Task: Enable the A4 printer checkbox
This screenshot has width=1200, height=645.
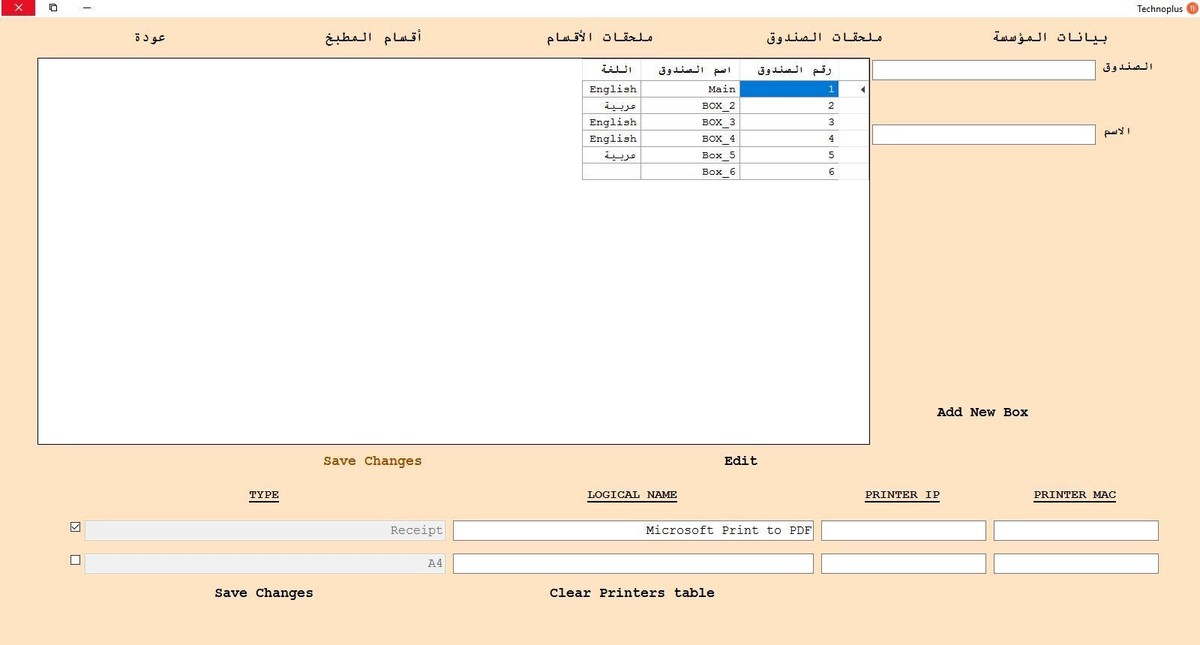Action: [x=75, y=560]
